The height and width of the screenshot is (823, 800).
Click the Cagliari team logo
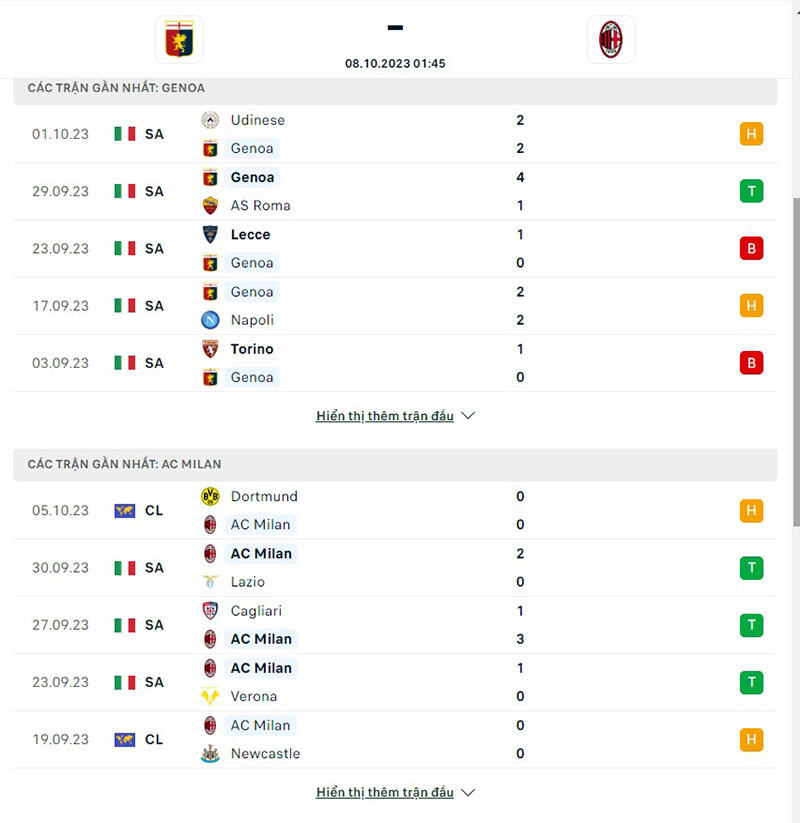click(210, 611)
